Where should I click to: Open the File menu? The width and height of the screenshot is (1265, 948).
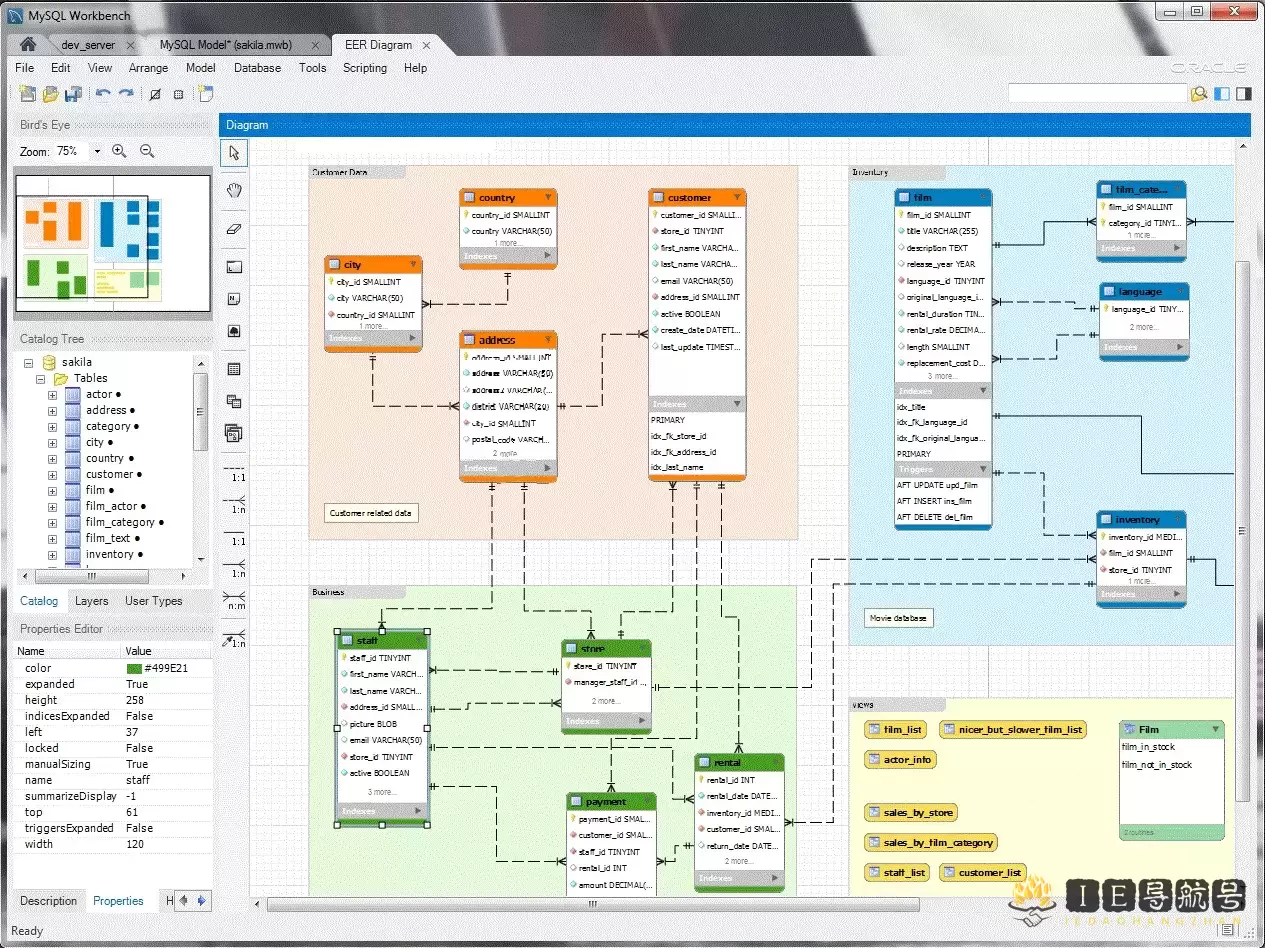[x=25, y=68]
